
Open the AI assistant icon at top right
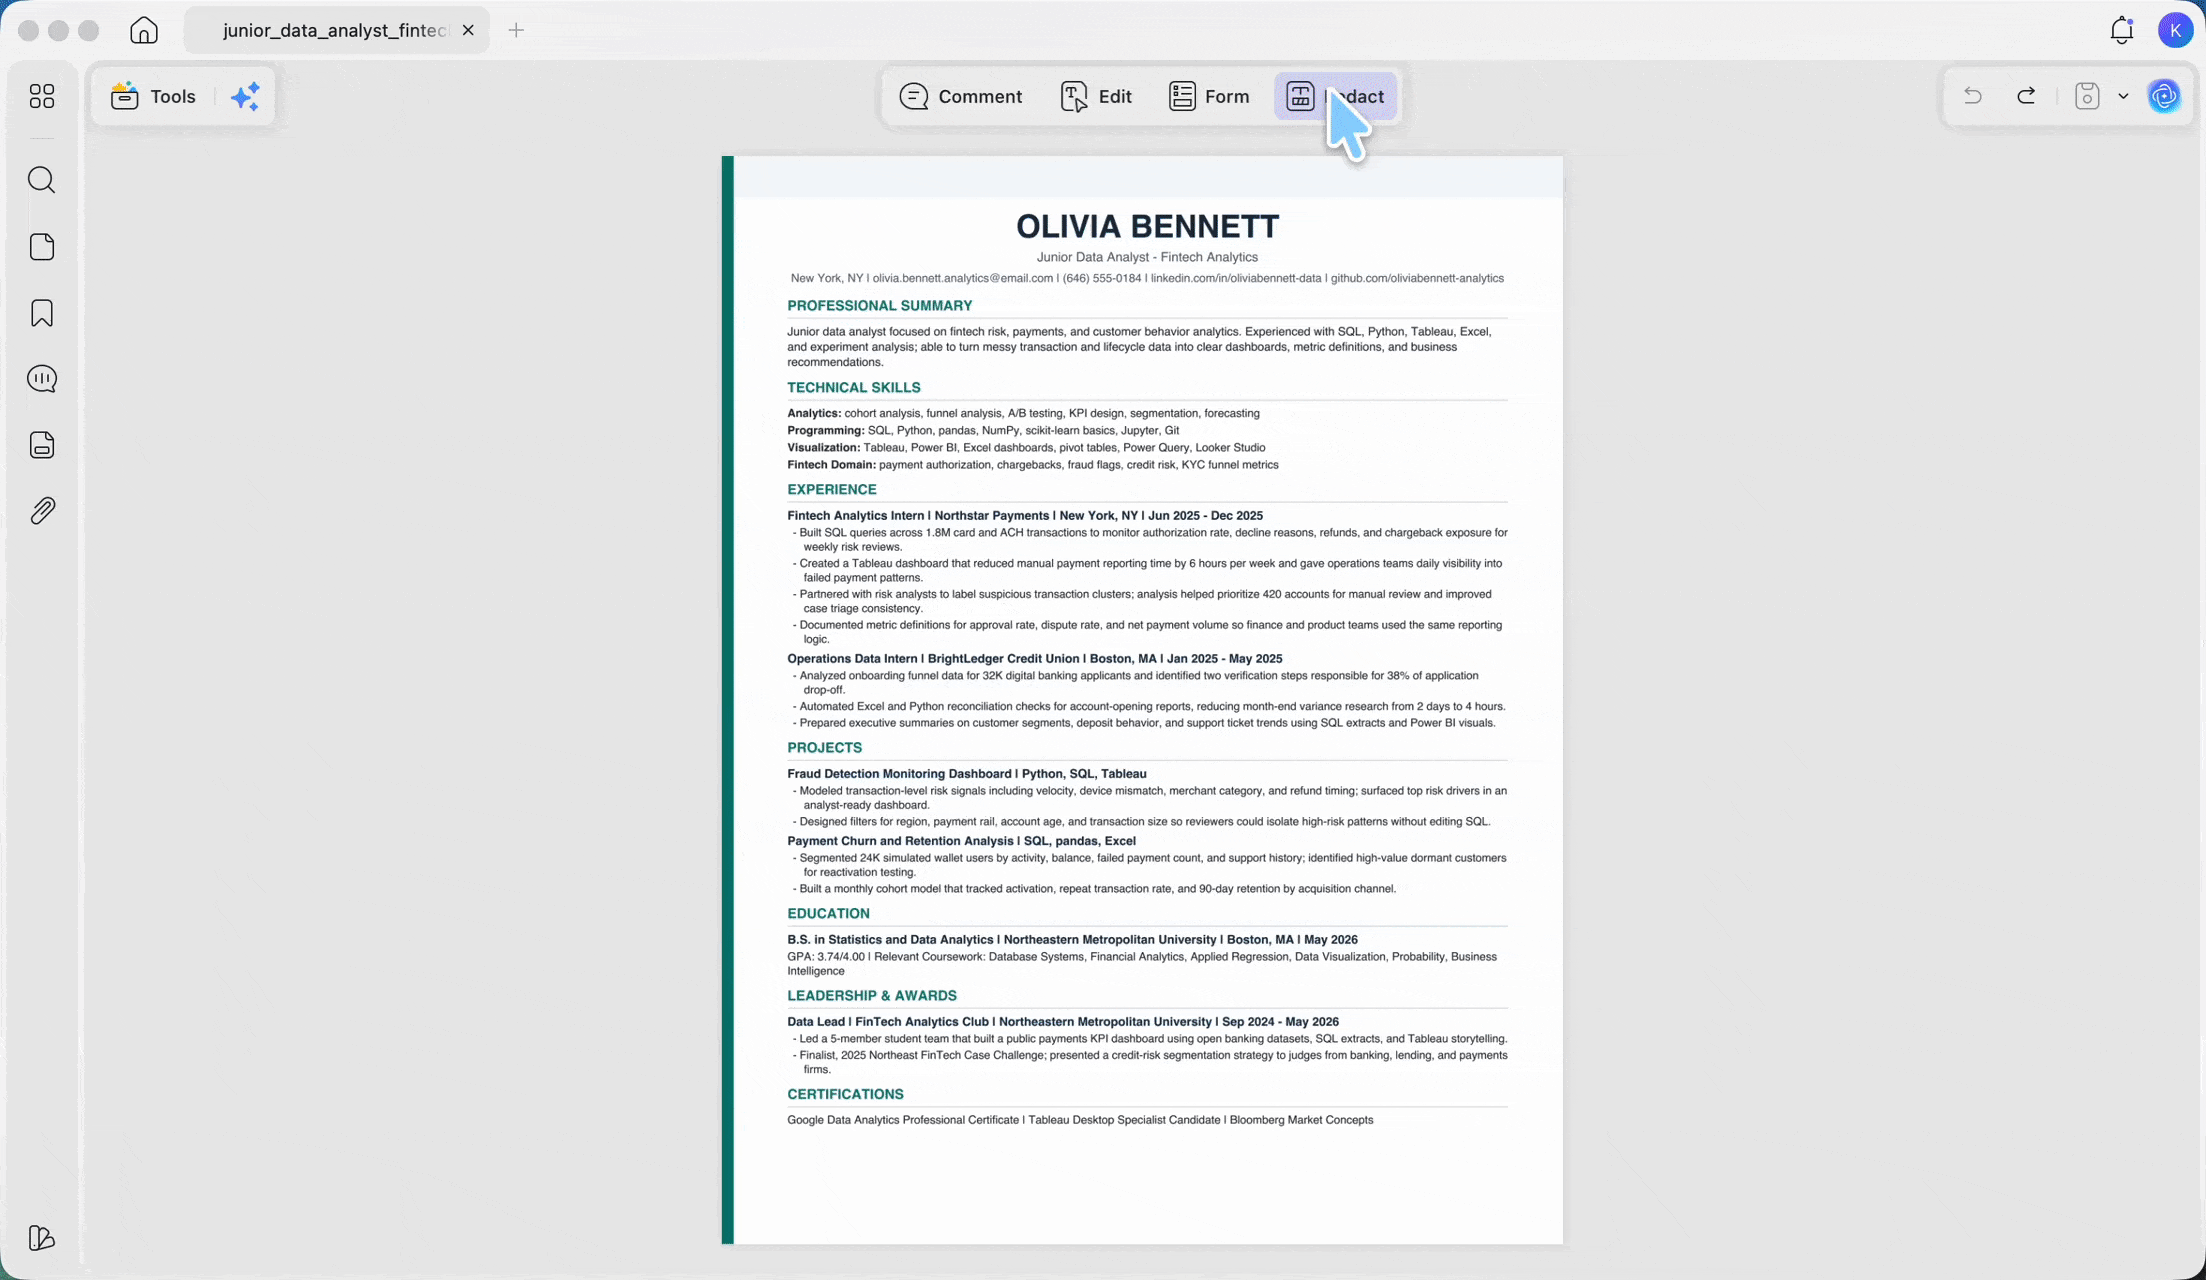[2165, 96]
